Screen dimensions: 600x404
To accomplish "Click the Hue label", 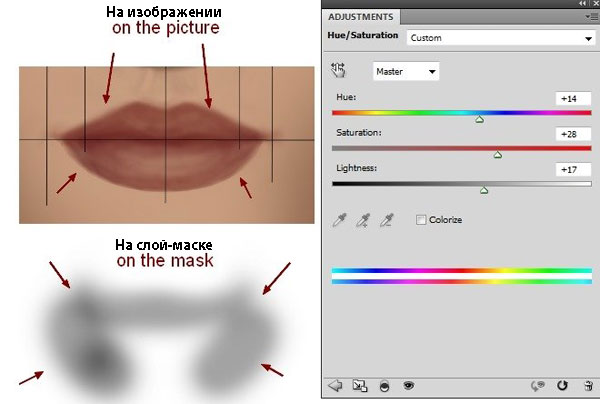I will (346, 97).
